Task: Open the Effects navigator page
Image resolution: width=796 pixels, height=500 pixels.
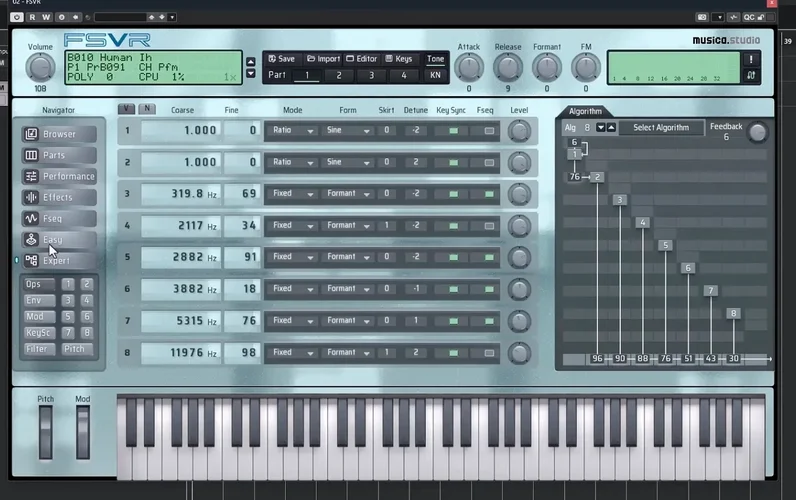Action: click(x=59, y=197)
